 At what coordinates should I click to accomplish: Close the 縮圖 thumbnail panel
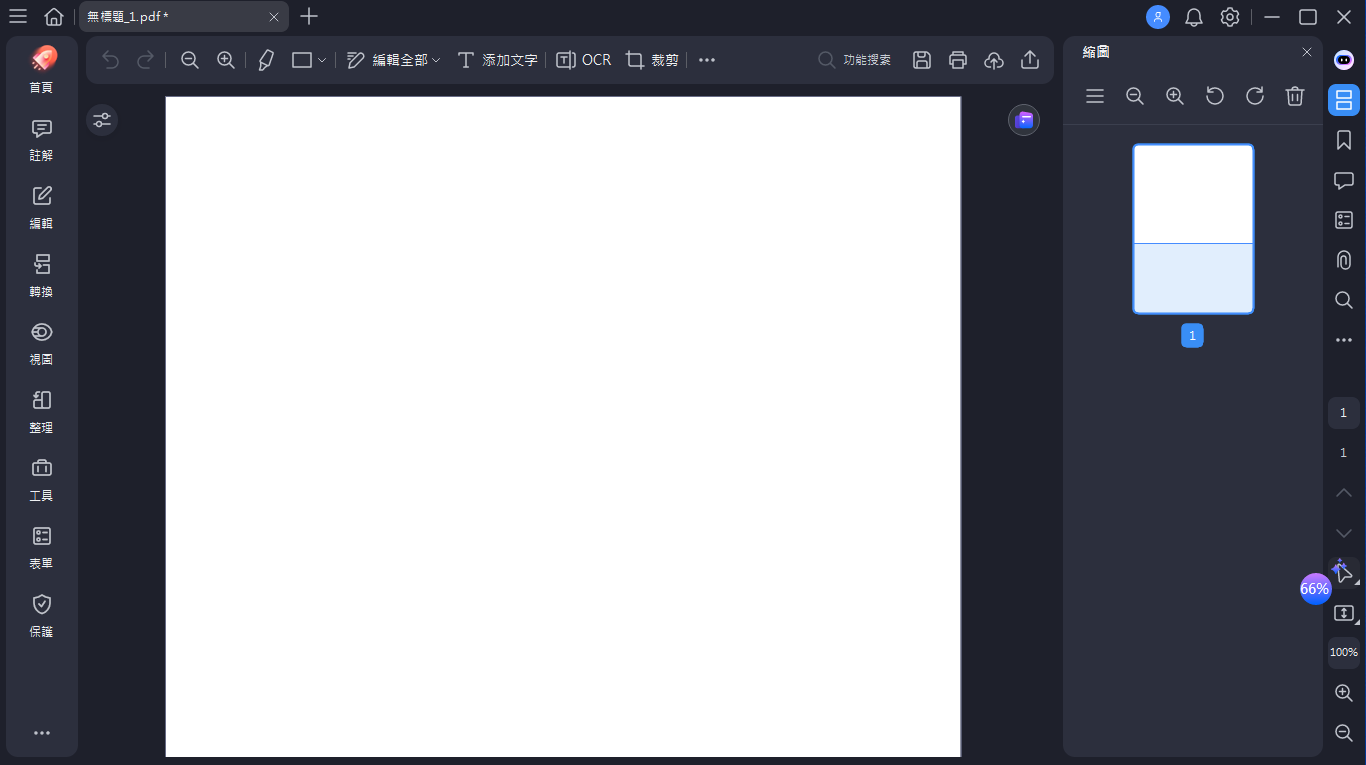1307,52
